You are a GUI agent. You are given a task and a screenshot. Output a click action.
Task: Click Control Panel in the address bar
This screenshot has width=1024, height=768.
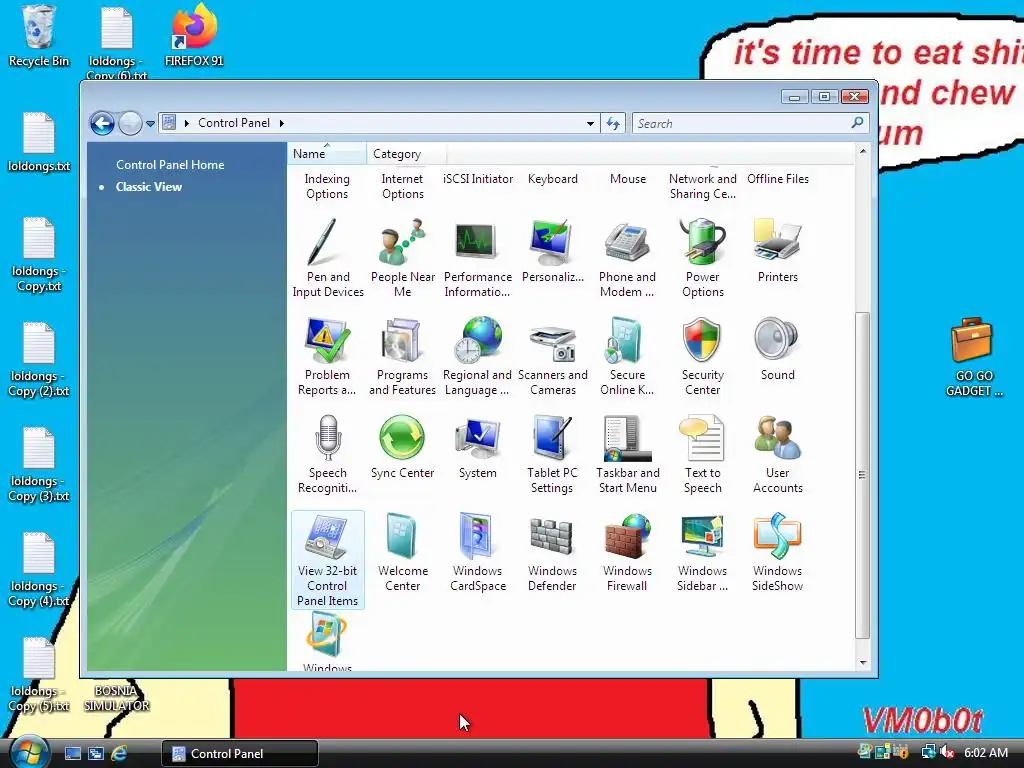point(234,123)
